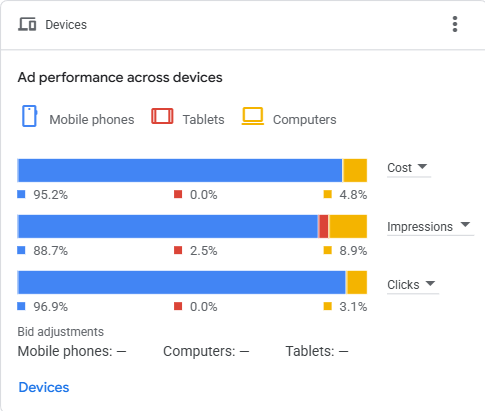This screenshot has width=485, height=411.
Task: Click the yellow Computers laptop legend icon
Action: tap(253, 116)
